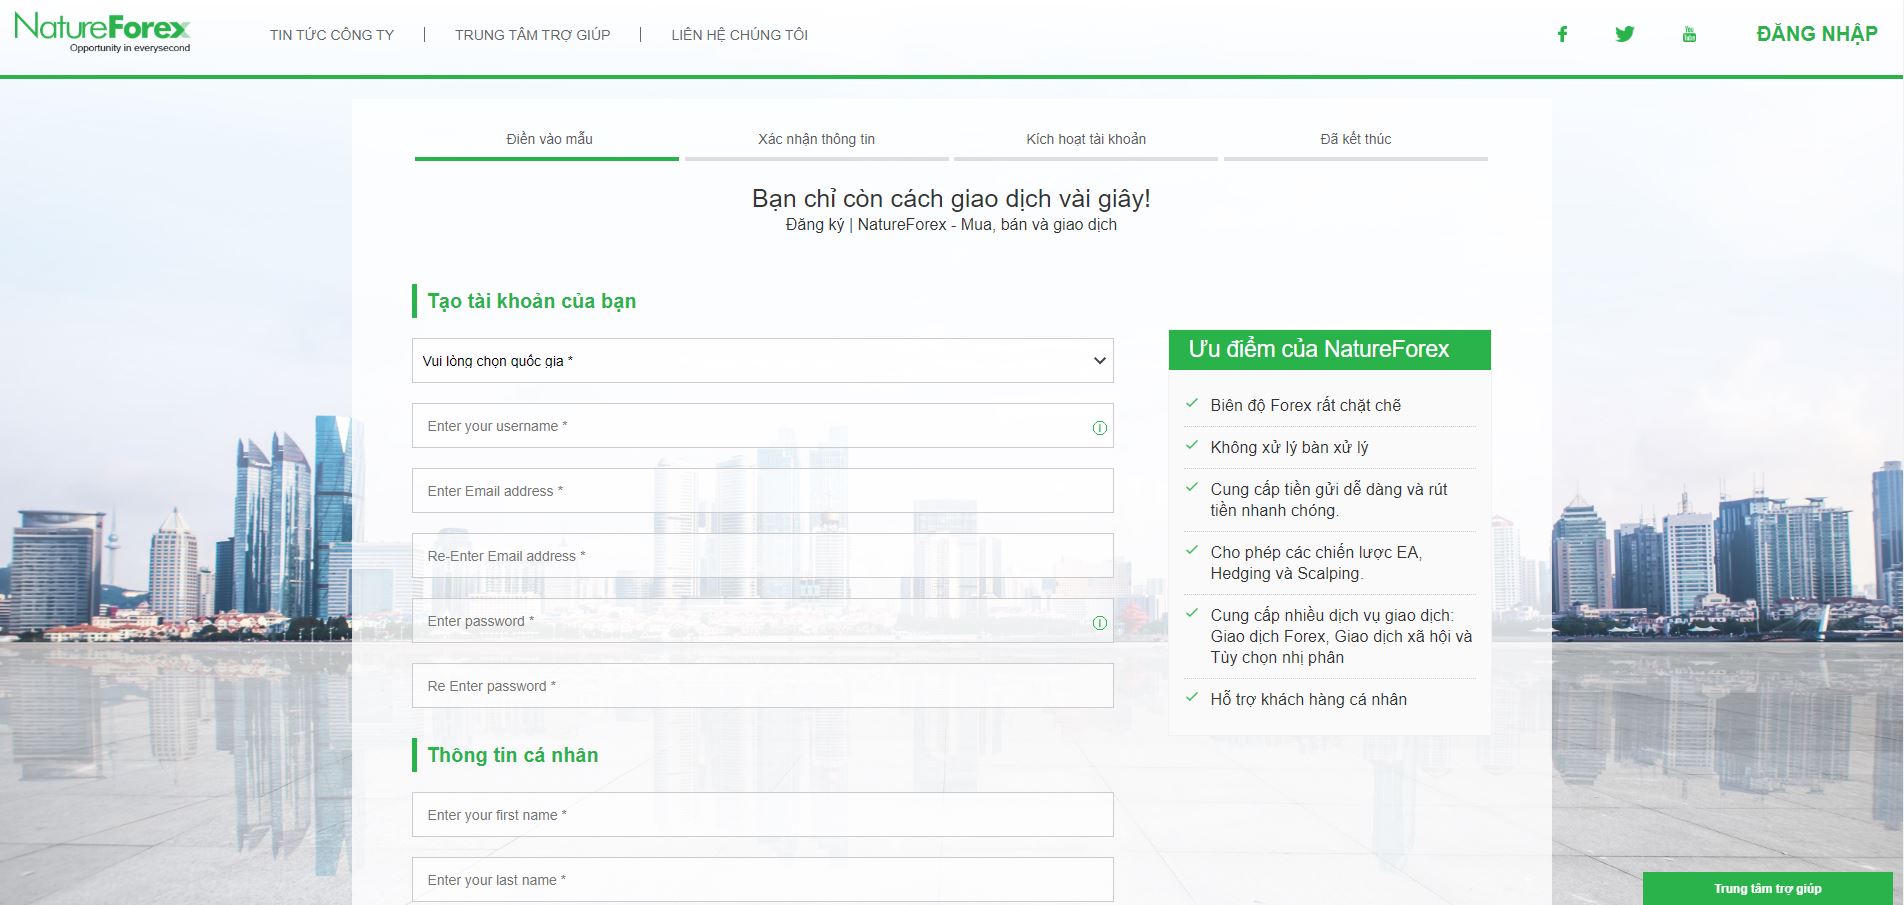This screenshot has width=1904, height=905.
Task: Click the ĐĂNG NHẬP link
Action: (x=1817, y=34)
